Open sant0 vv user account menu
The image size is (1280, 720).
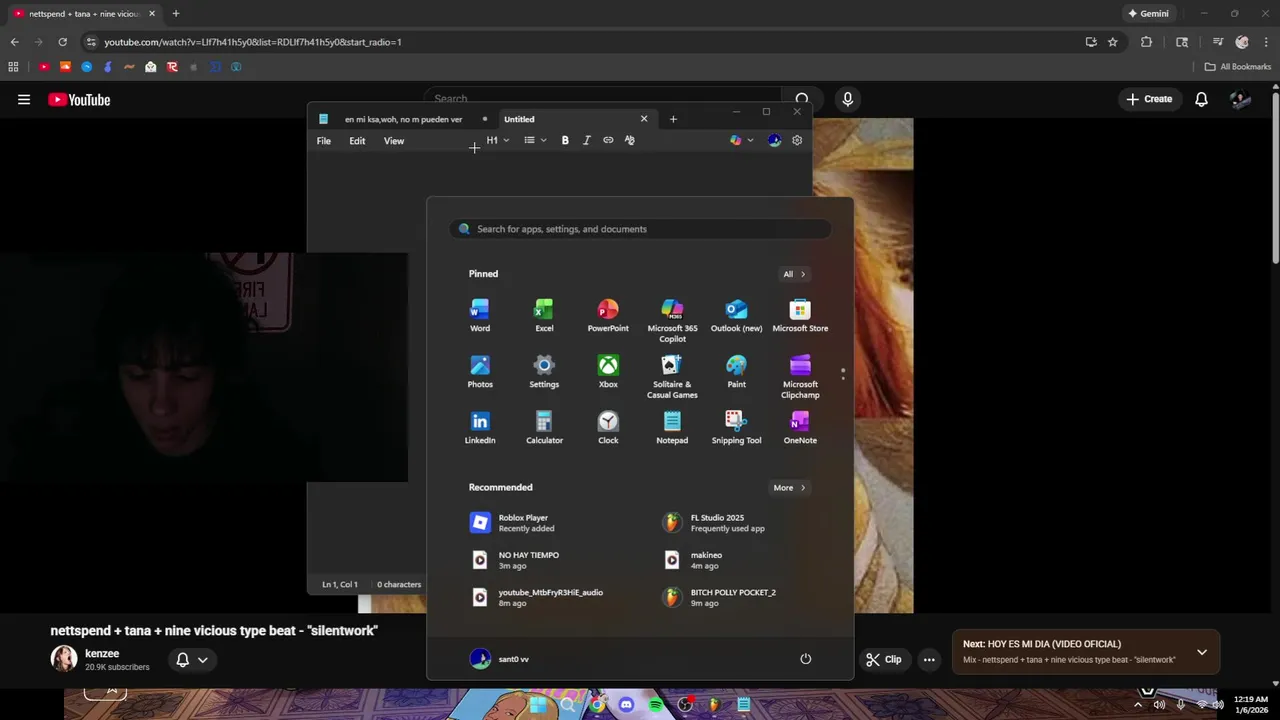click(499, 659)
